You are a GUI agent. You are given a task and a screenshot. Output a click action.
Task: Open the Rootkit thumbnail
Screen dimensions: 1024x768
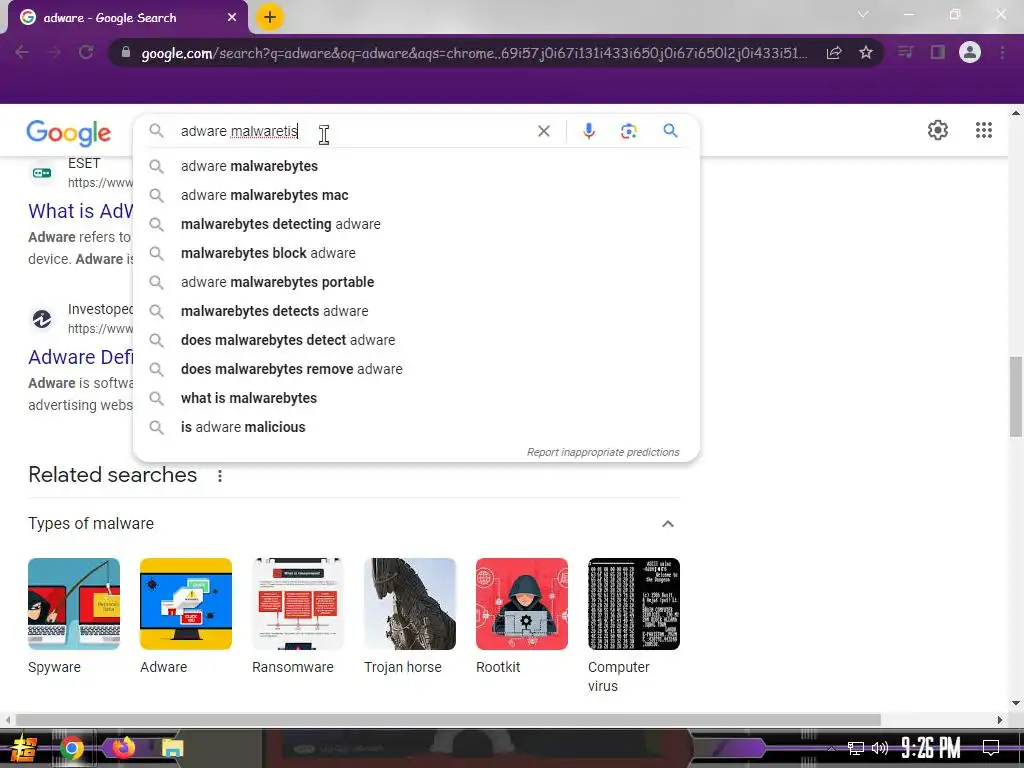[x=522, y=604]
